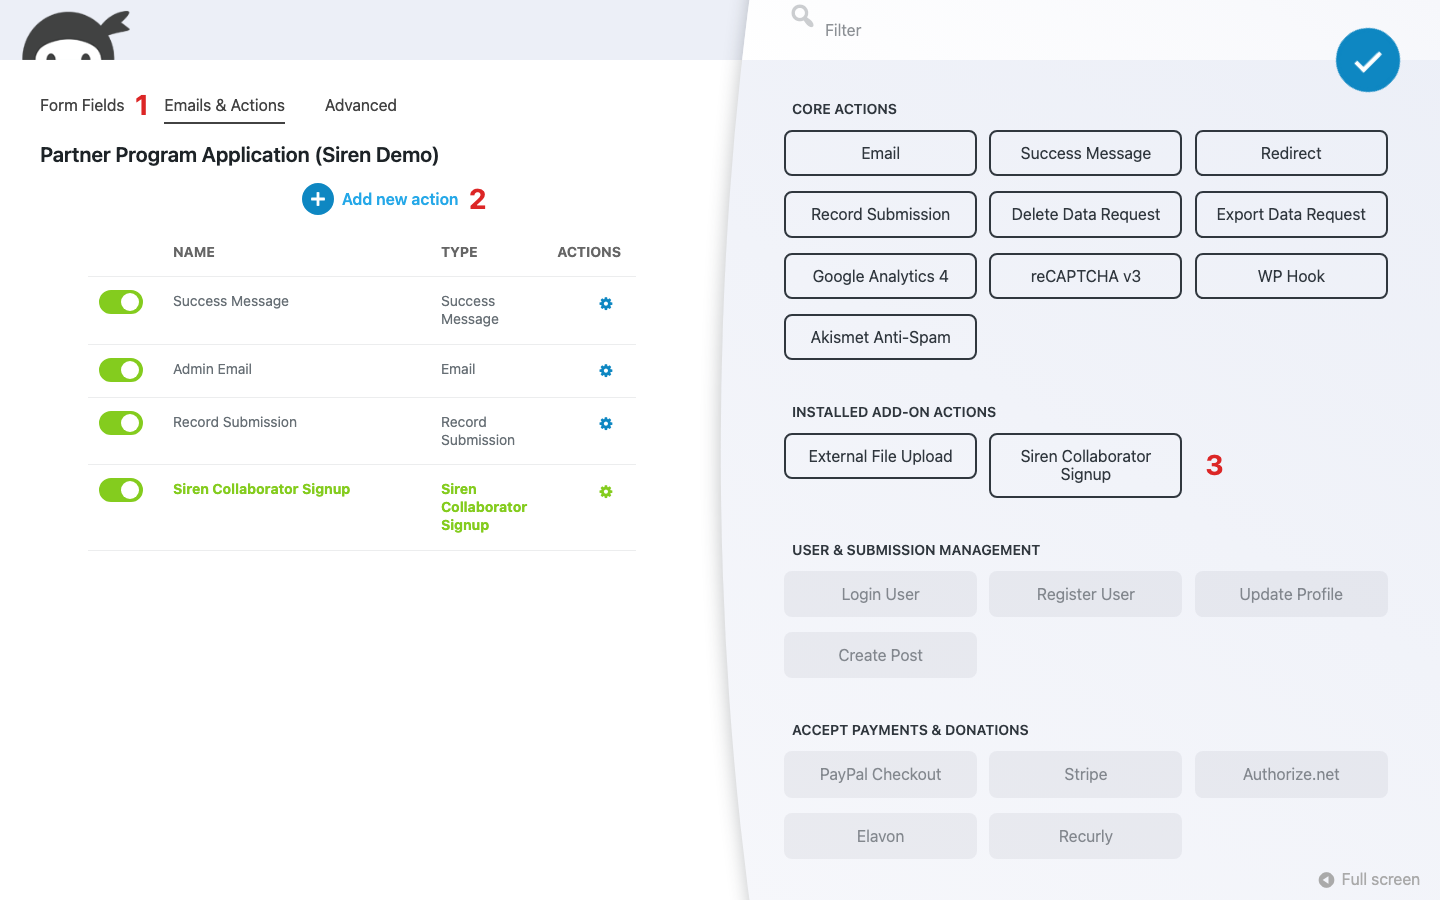The width and height of the screenshot is (1440, 900).
Task: Click the Update Profile action
Action: [x=1291, y=594]
